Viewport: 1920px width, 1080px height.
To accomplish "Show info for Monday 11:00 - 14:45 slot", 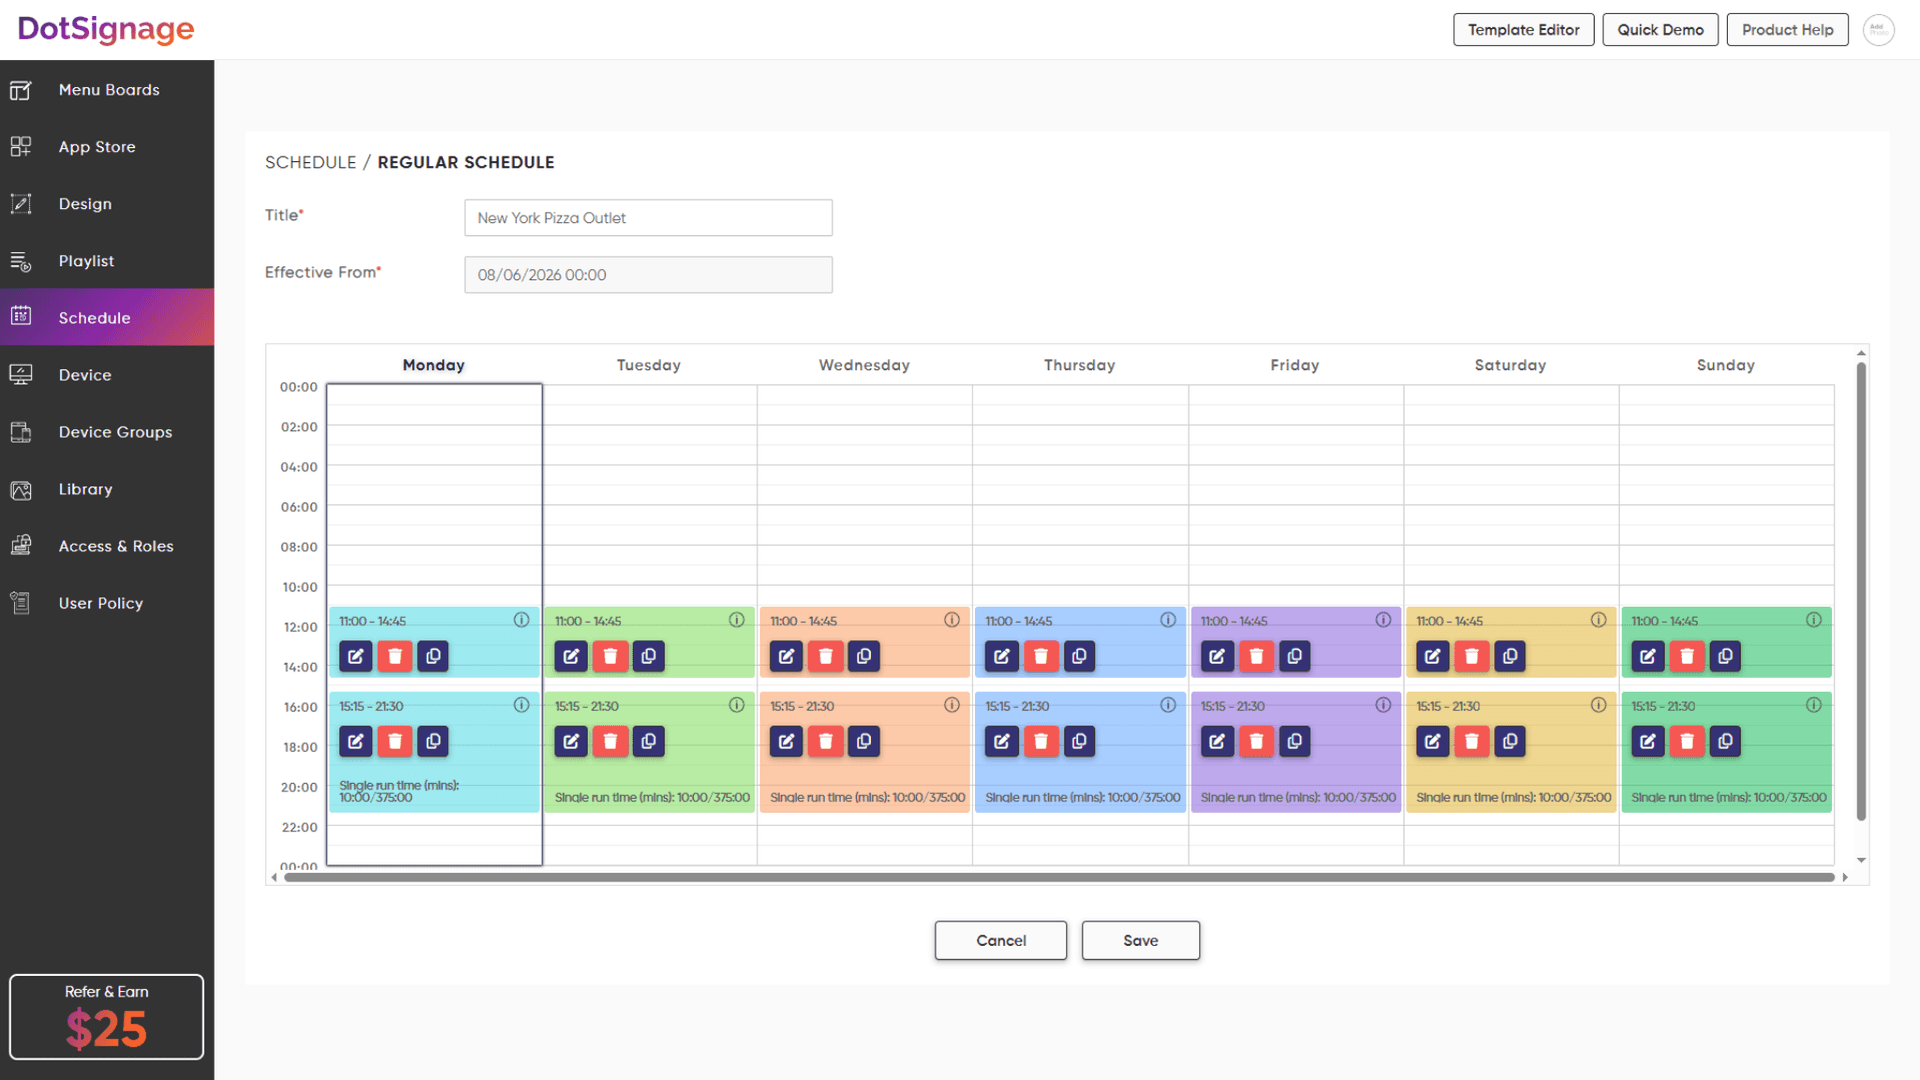I will (522, 620).
